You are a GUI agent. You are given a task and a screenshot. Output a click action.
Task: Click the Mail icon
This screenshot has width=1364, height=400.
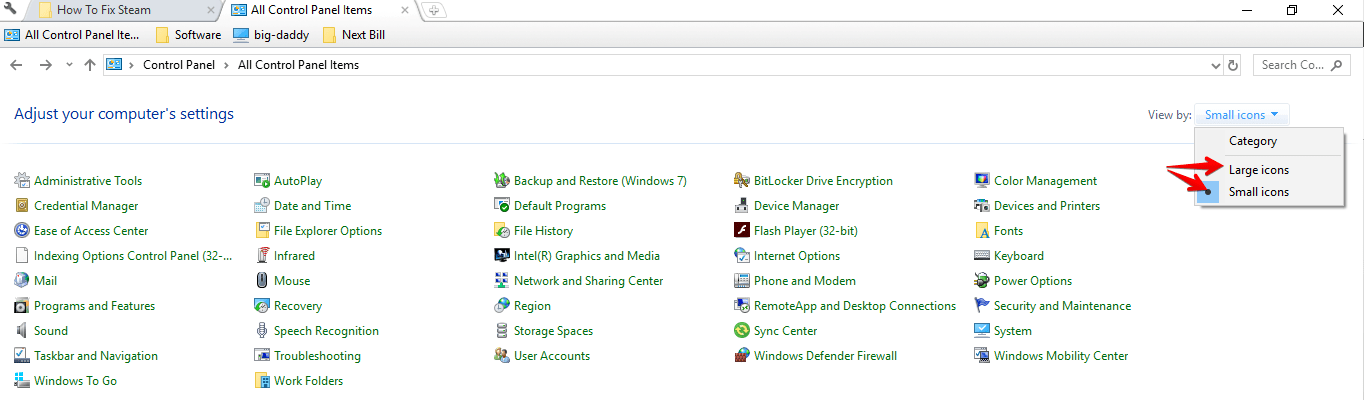[x=22, y=281]
